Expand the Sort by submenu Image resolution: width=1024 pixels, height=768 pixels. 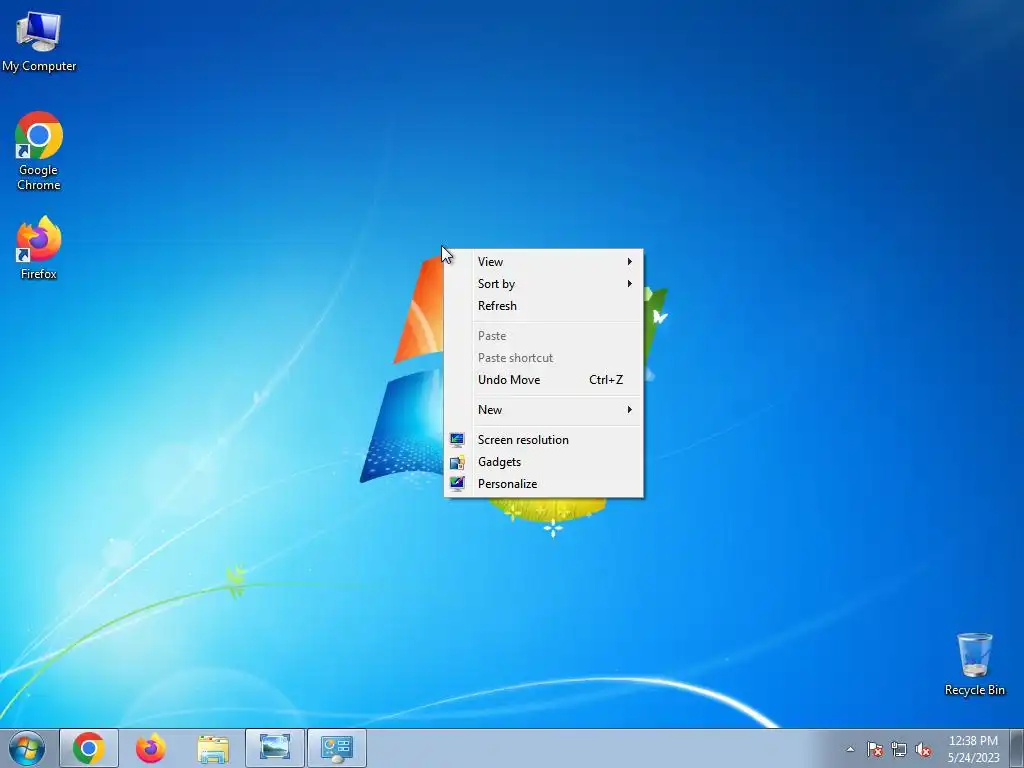click(x=543, y=284)
